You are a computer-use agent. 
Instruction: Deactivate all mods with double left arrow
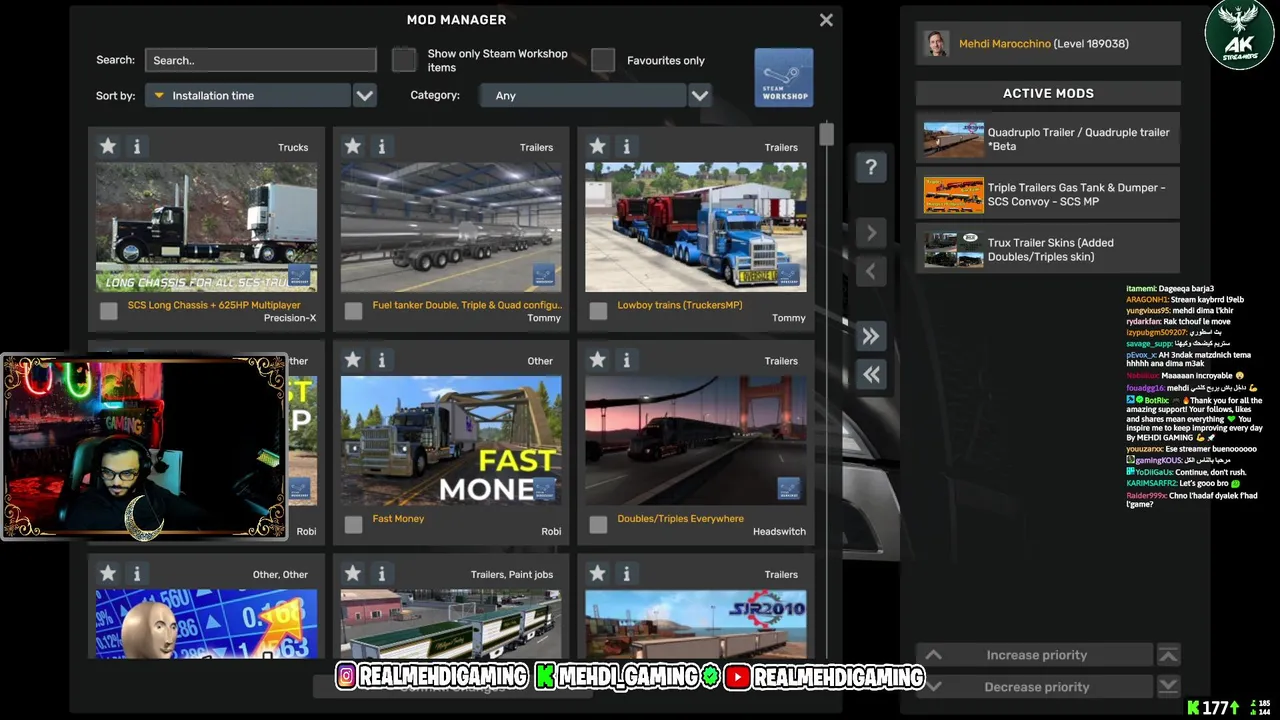pyautogui.click(x=871, y=375)
